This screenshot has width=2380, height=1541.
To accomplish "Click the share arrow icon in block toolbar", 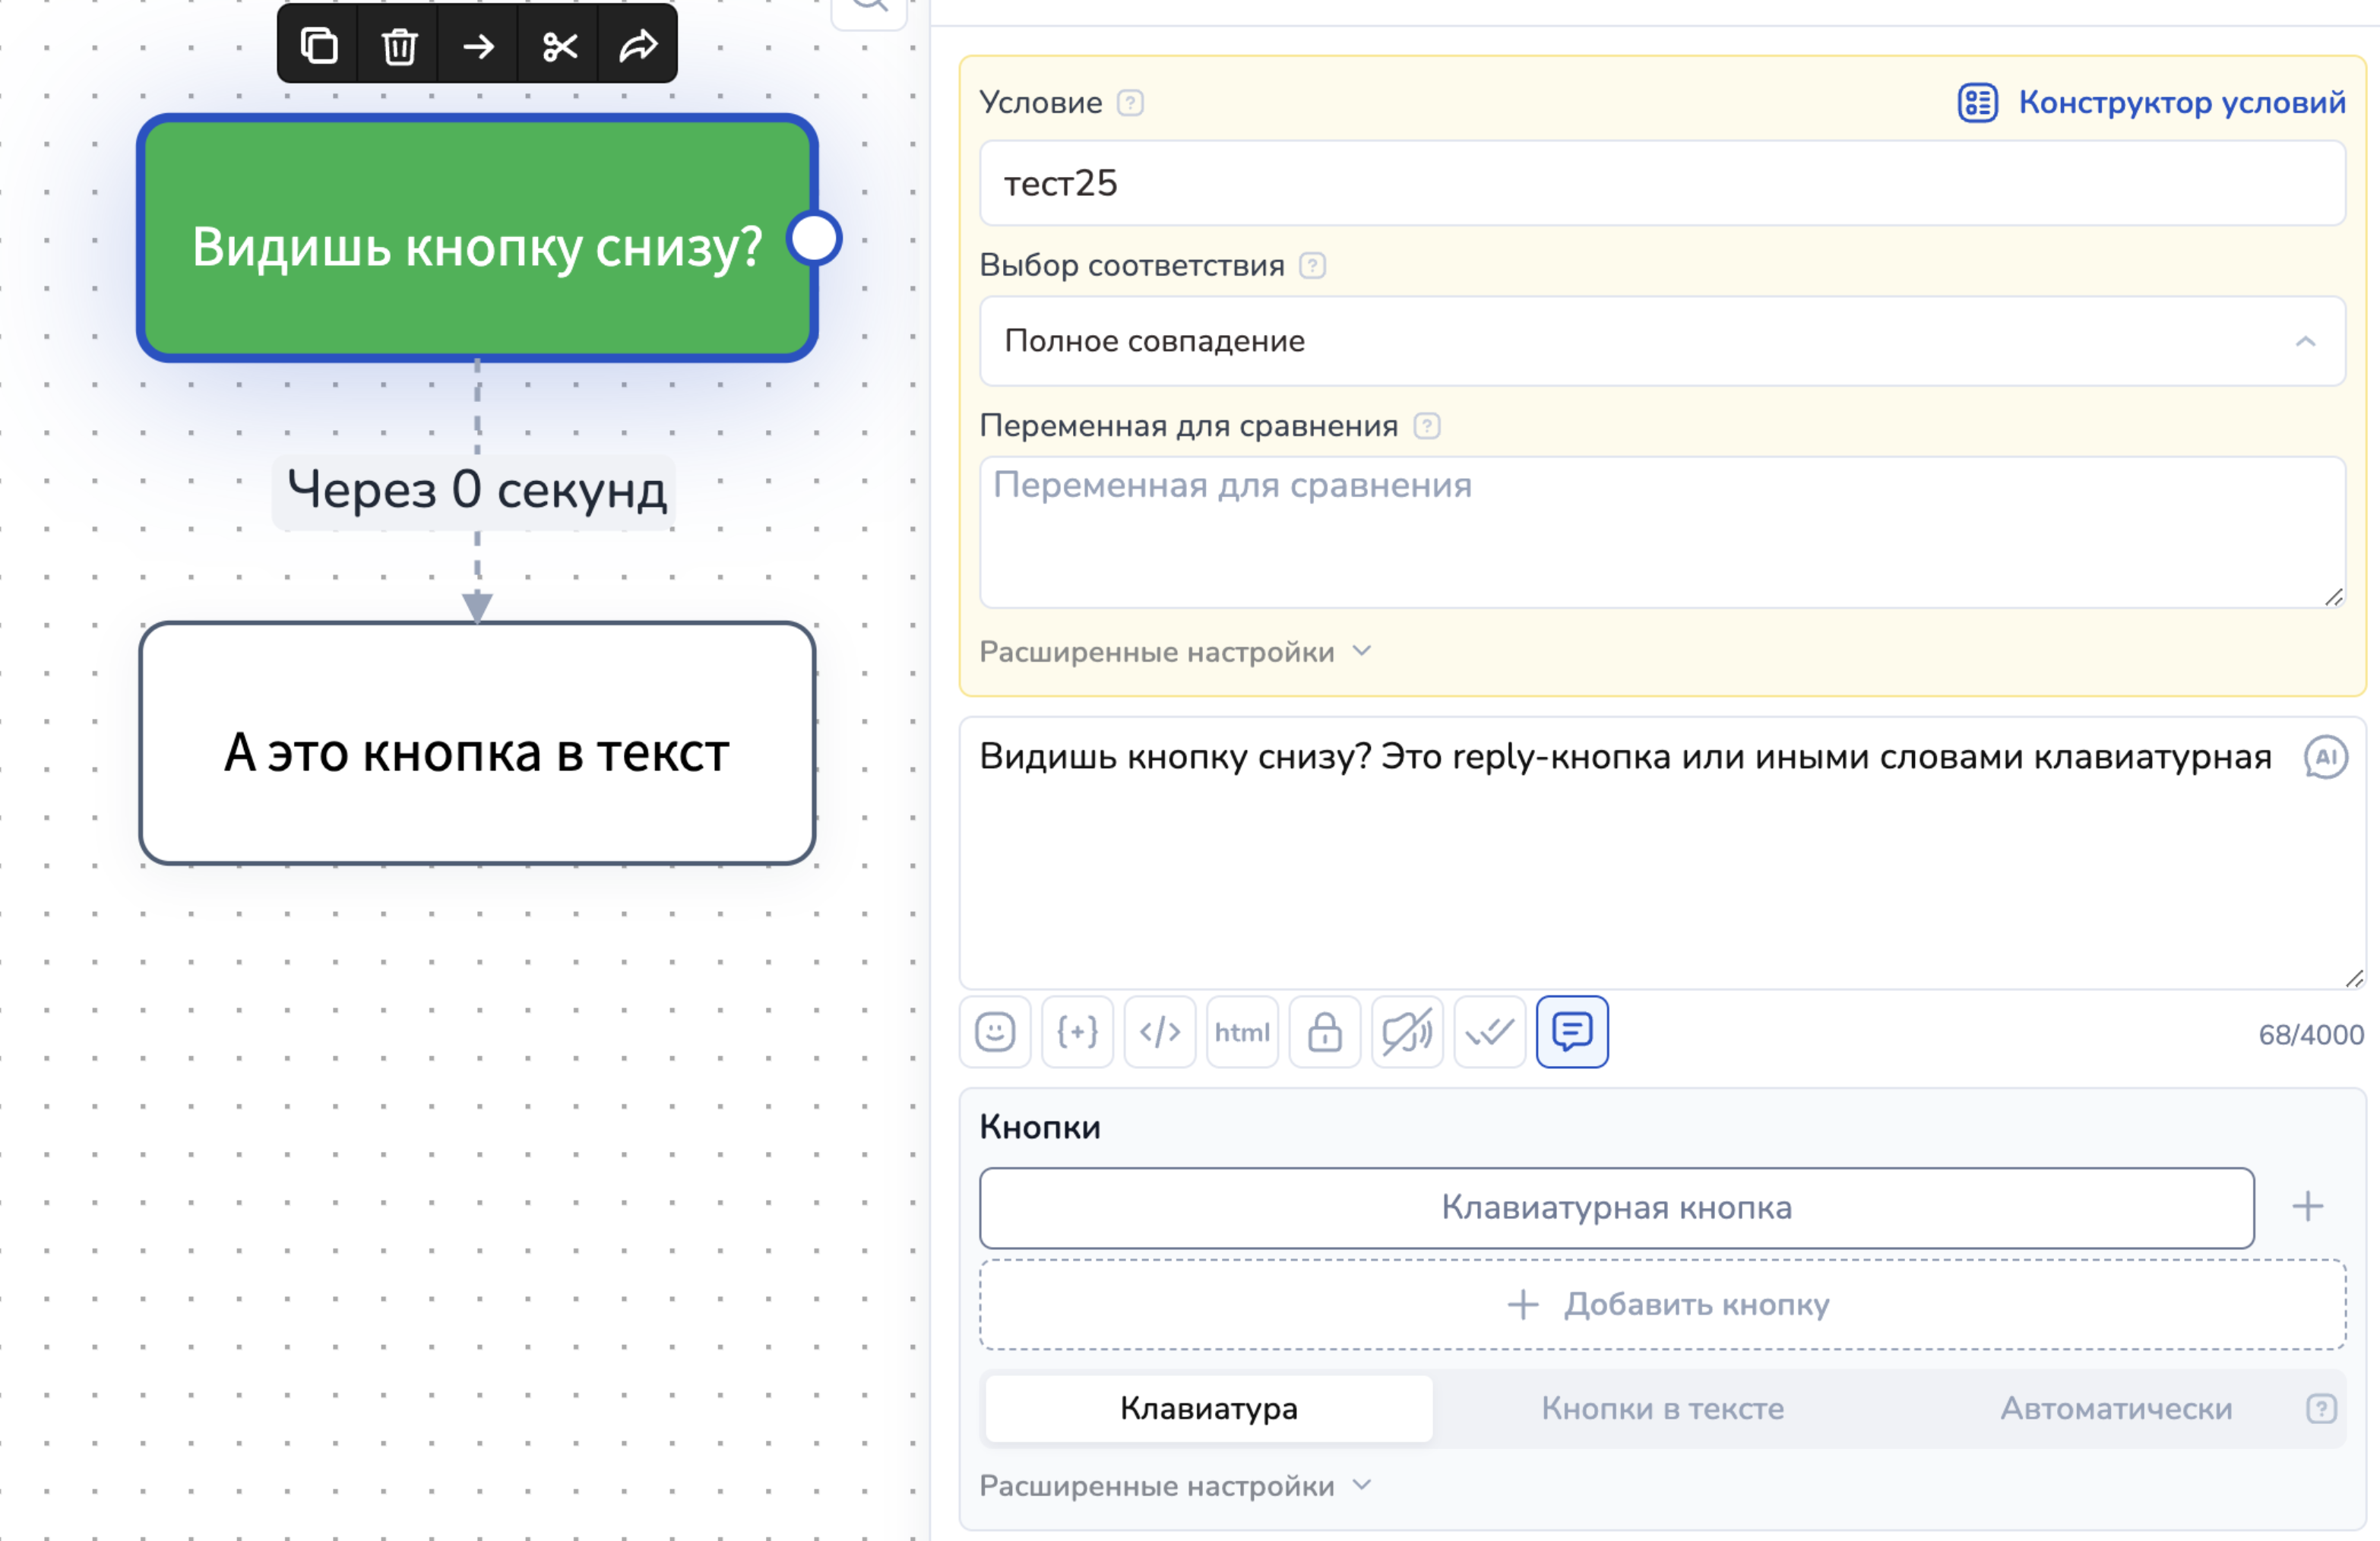I will tap(638, 46).
